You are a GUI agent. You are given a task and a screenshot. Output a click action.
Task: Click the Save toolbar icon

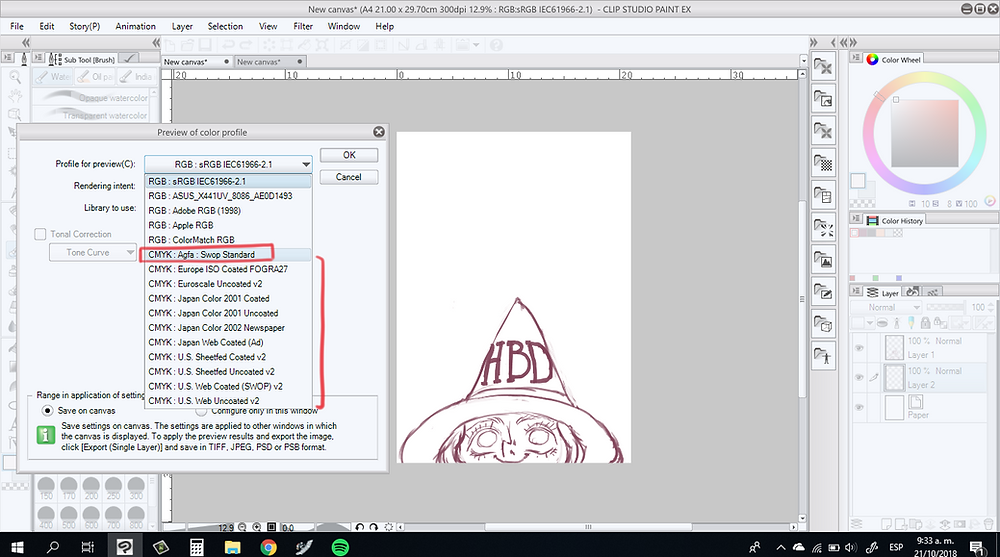[204, 45]
